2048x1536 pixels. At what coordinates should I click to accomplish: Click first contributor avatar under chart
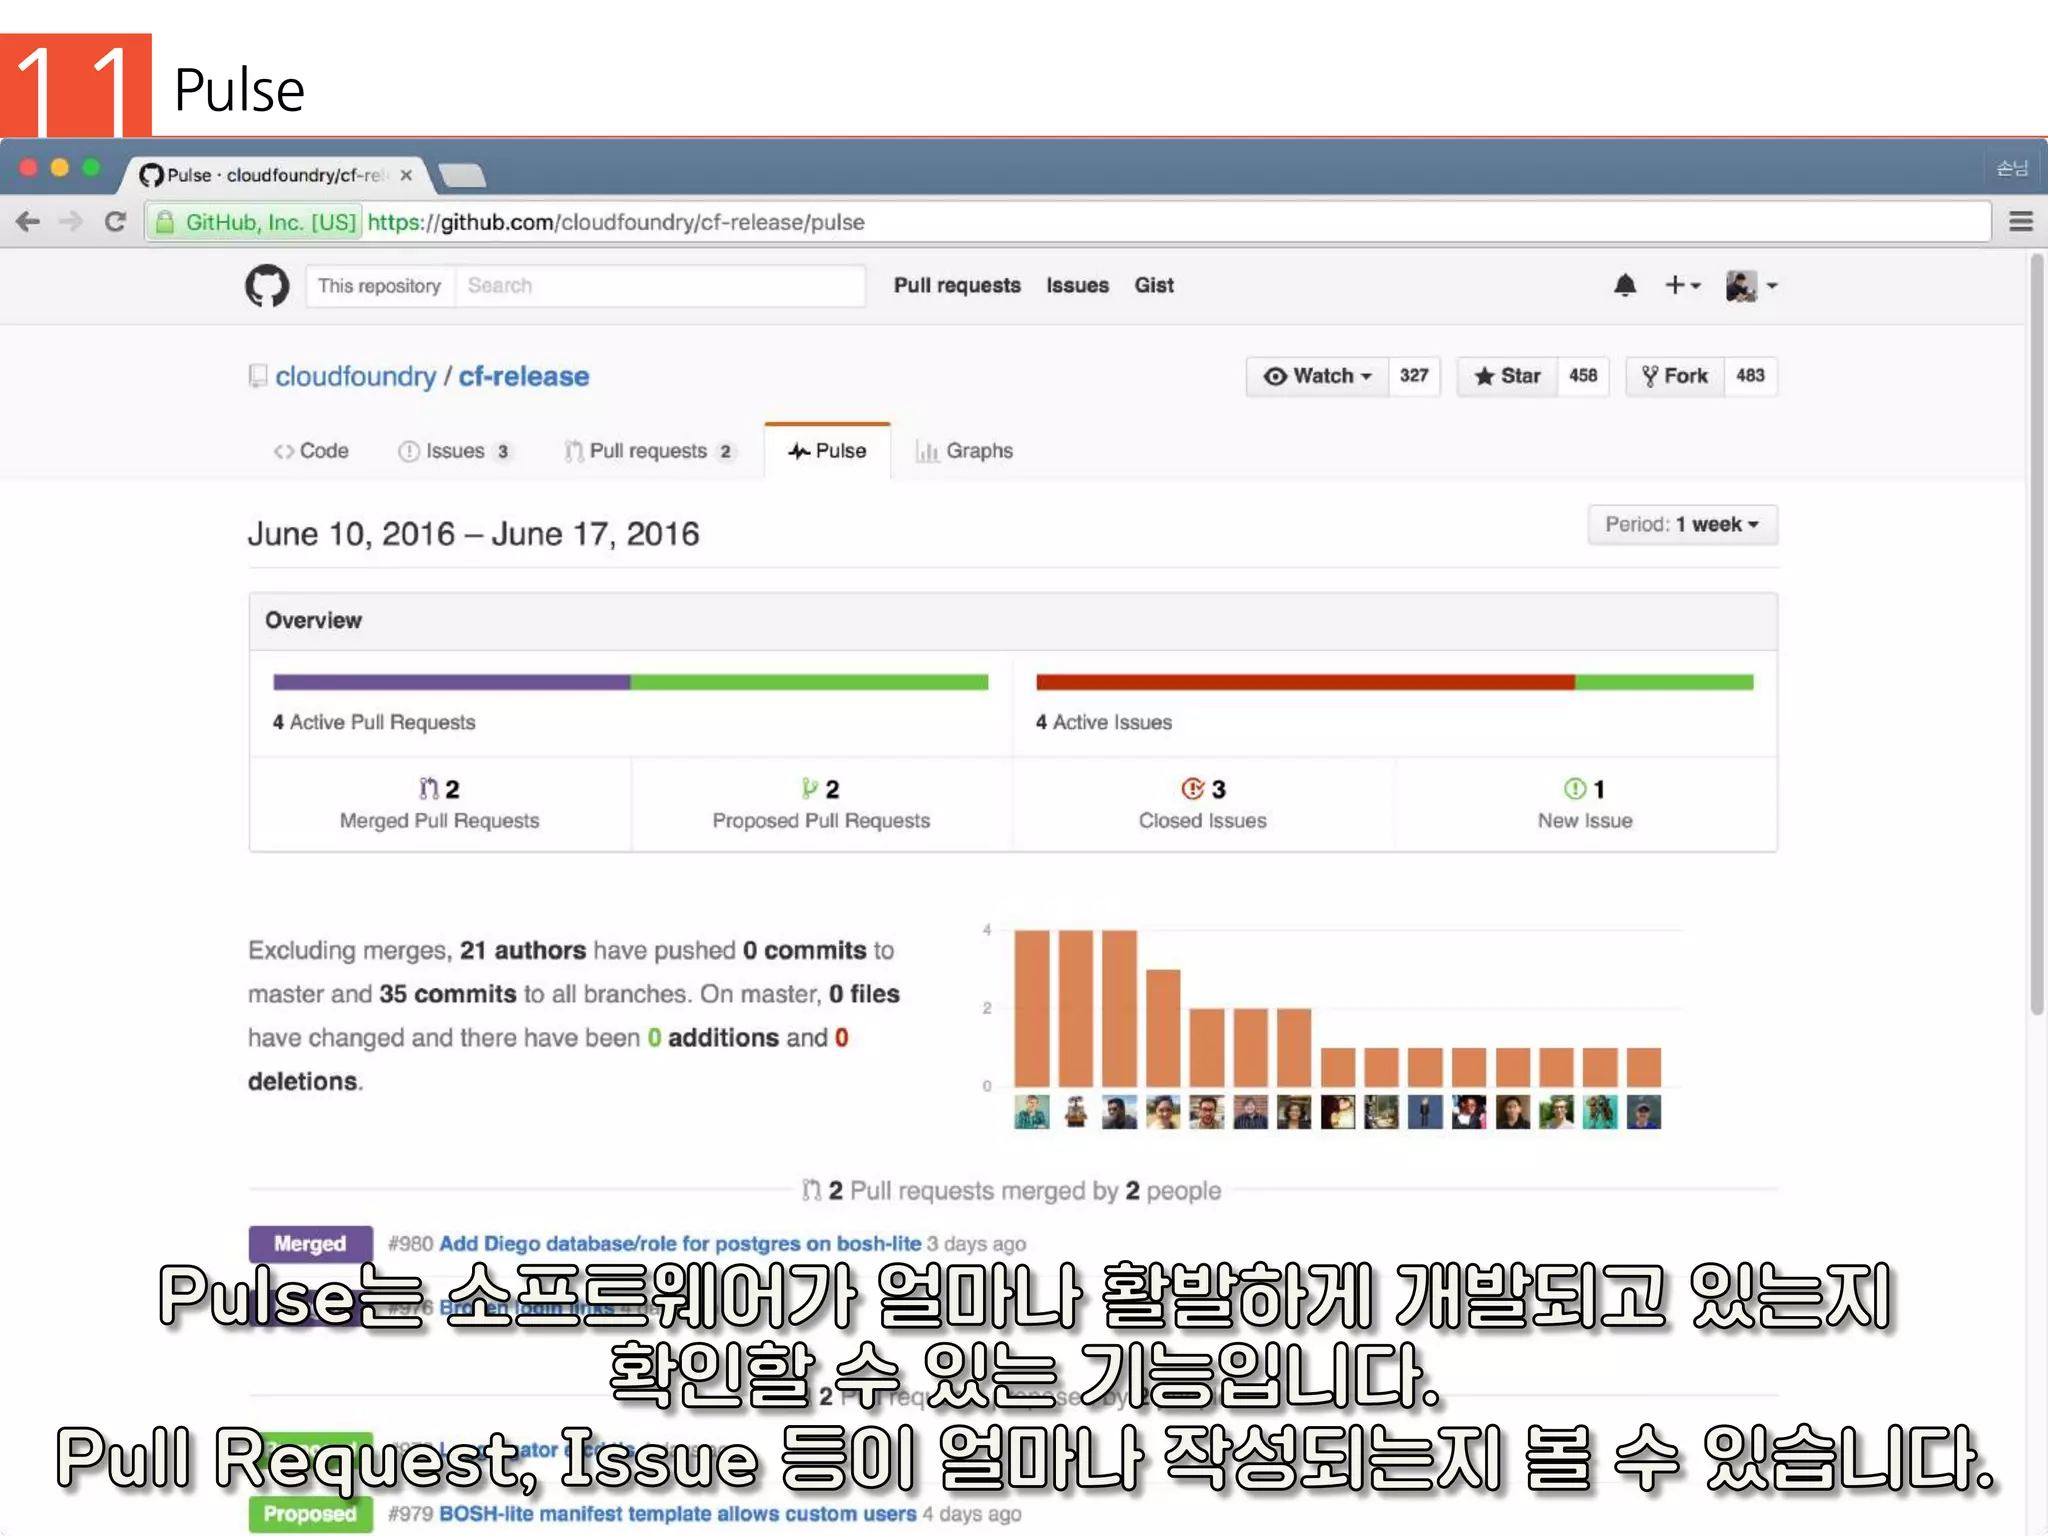tap(1032, 1112)
